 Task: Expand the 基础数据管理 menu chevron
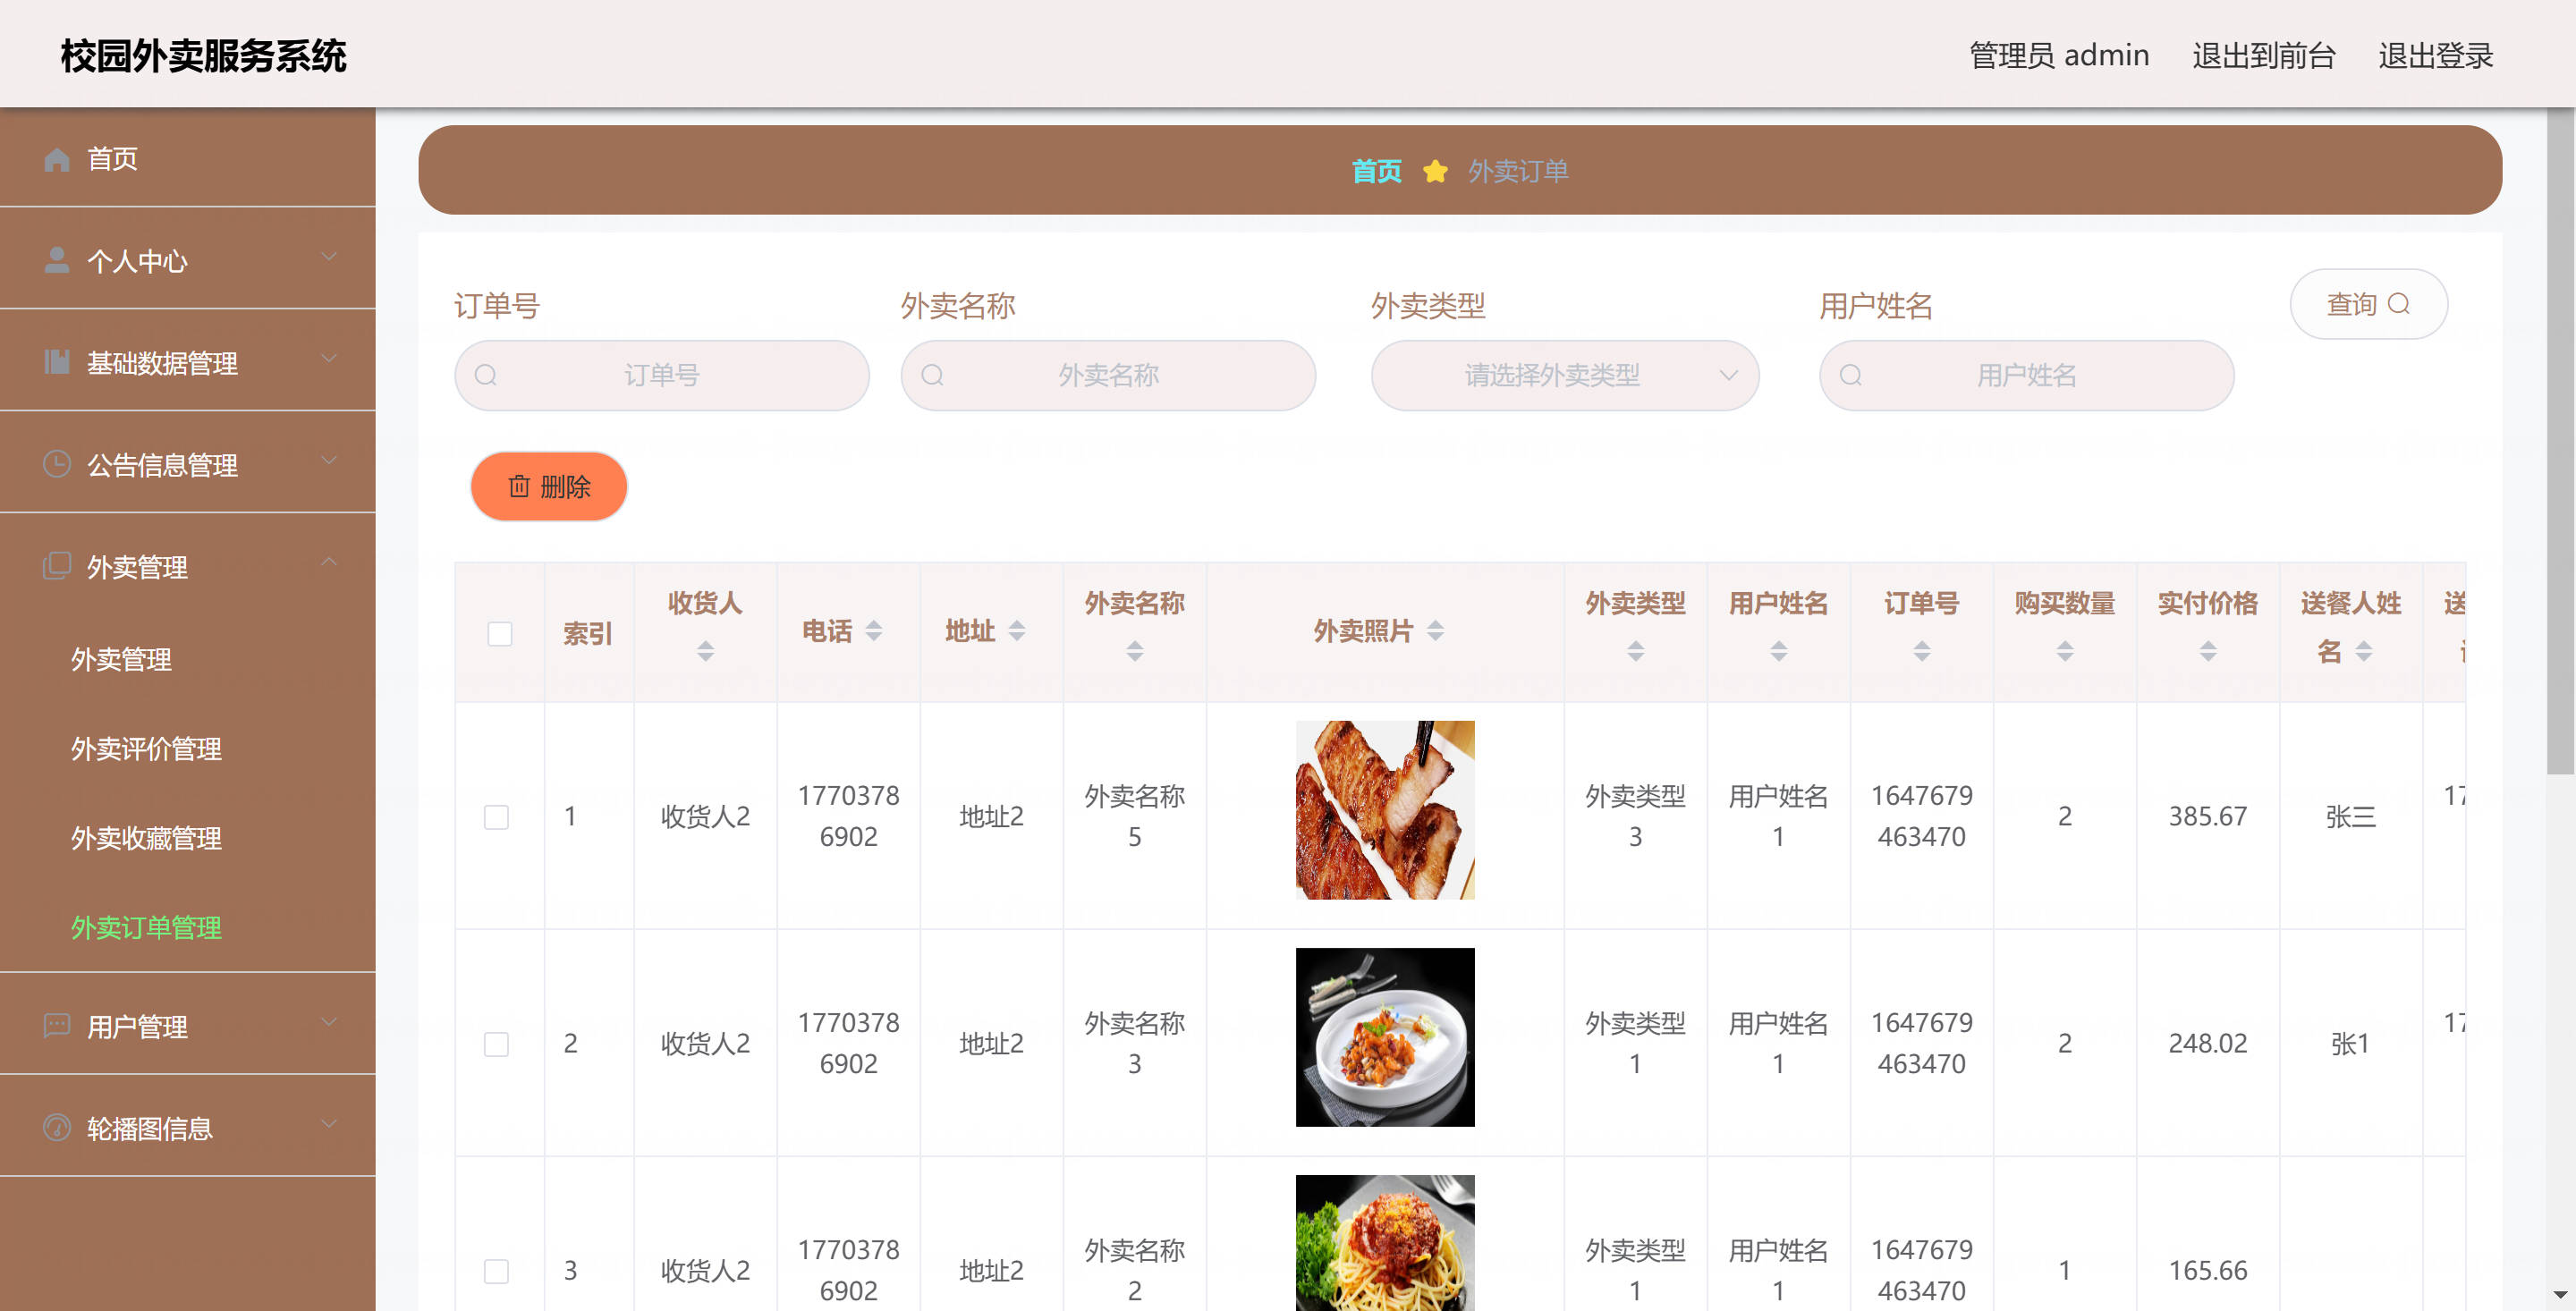click(x=329, y=360)
